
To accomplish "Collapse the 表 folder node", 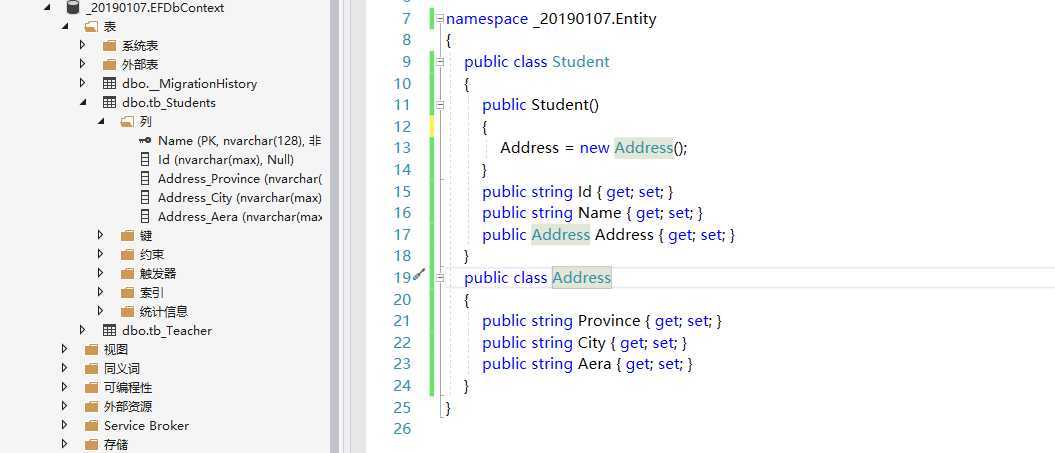I will coord(65,27).
